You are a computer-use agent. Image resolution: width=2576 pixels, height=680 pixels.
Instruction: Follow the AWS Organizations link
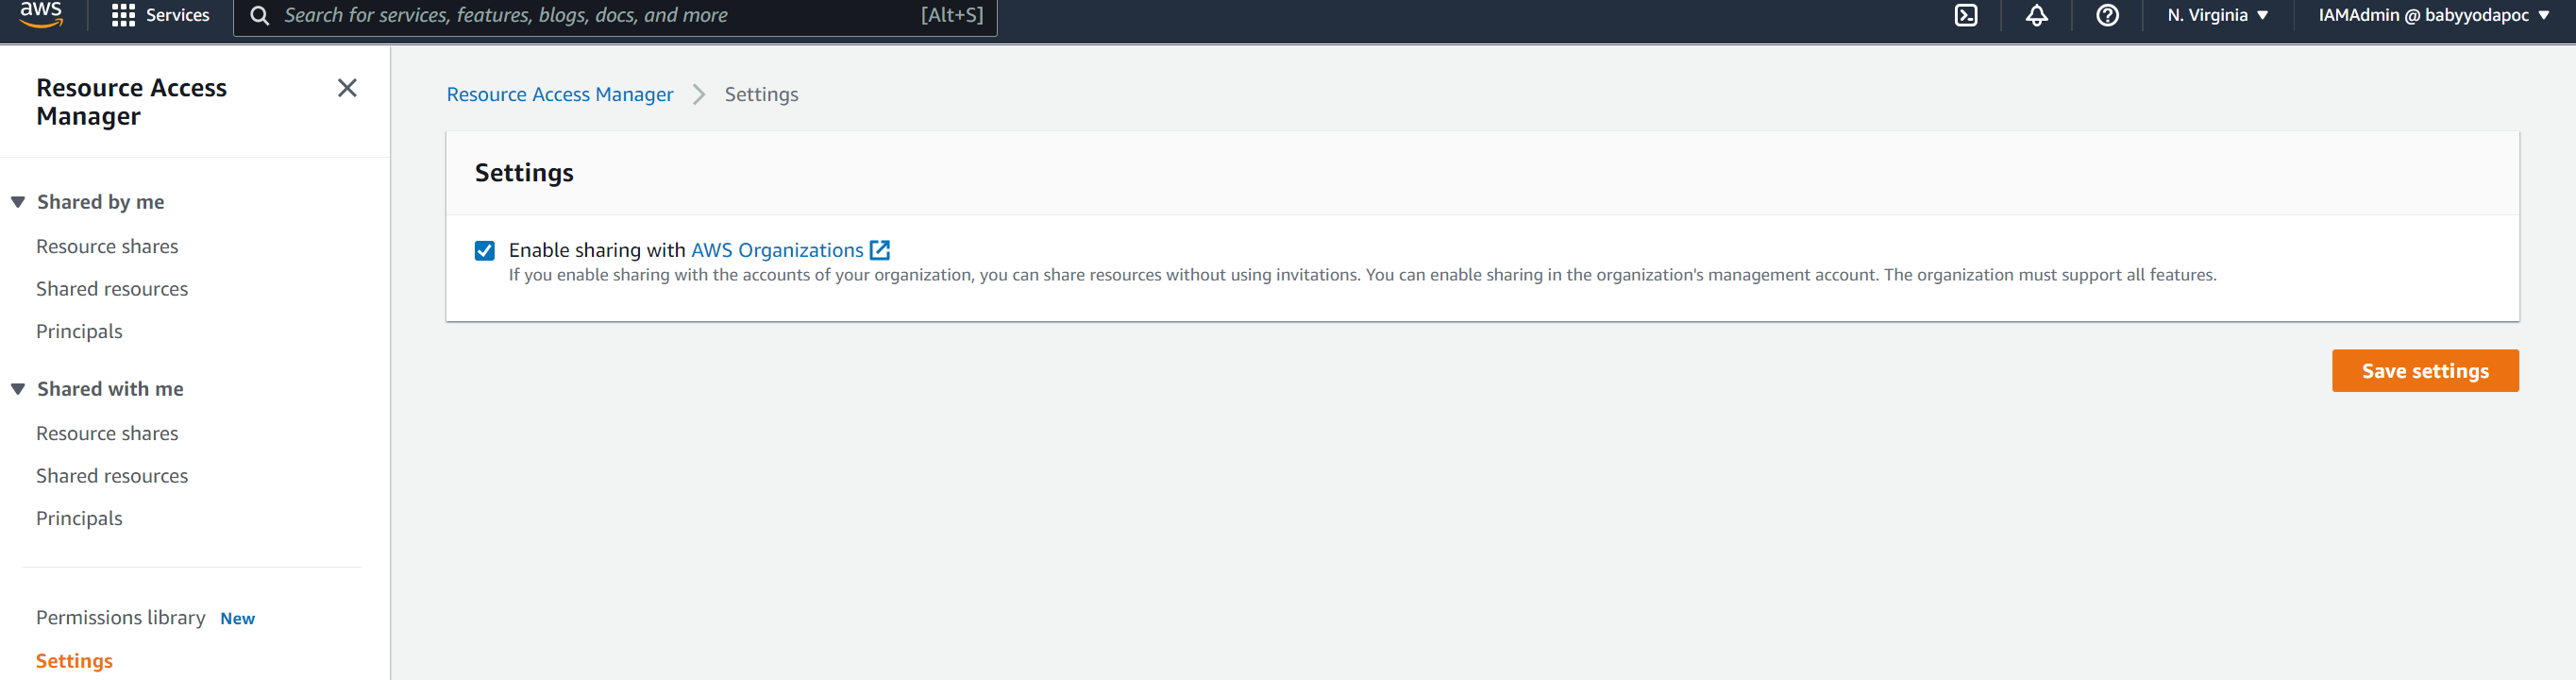tap(777, 250)
